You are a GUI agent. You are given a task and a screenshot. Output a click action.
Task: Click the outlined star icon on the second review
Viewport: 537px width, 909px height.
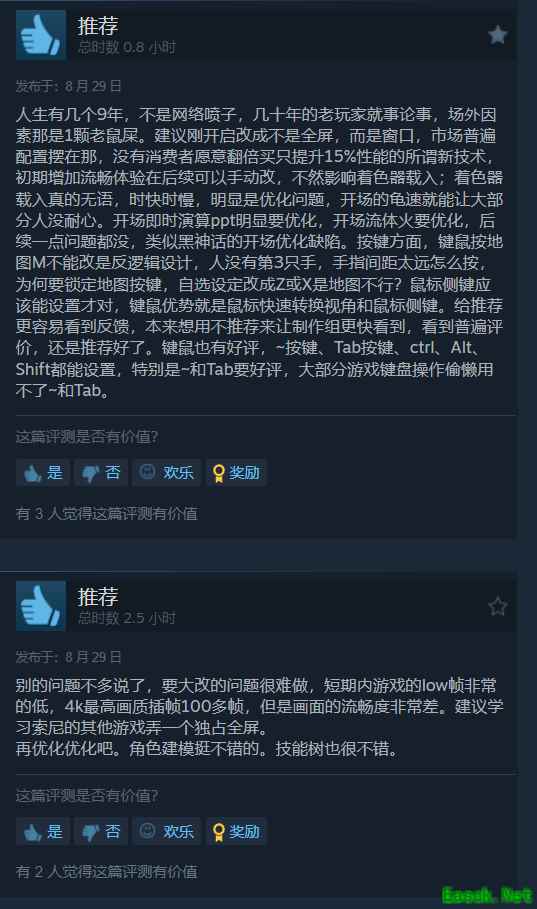click(498, 606)
